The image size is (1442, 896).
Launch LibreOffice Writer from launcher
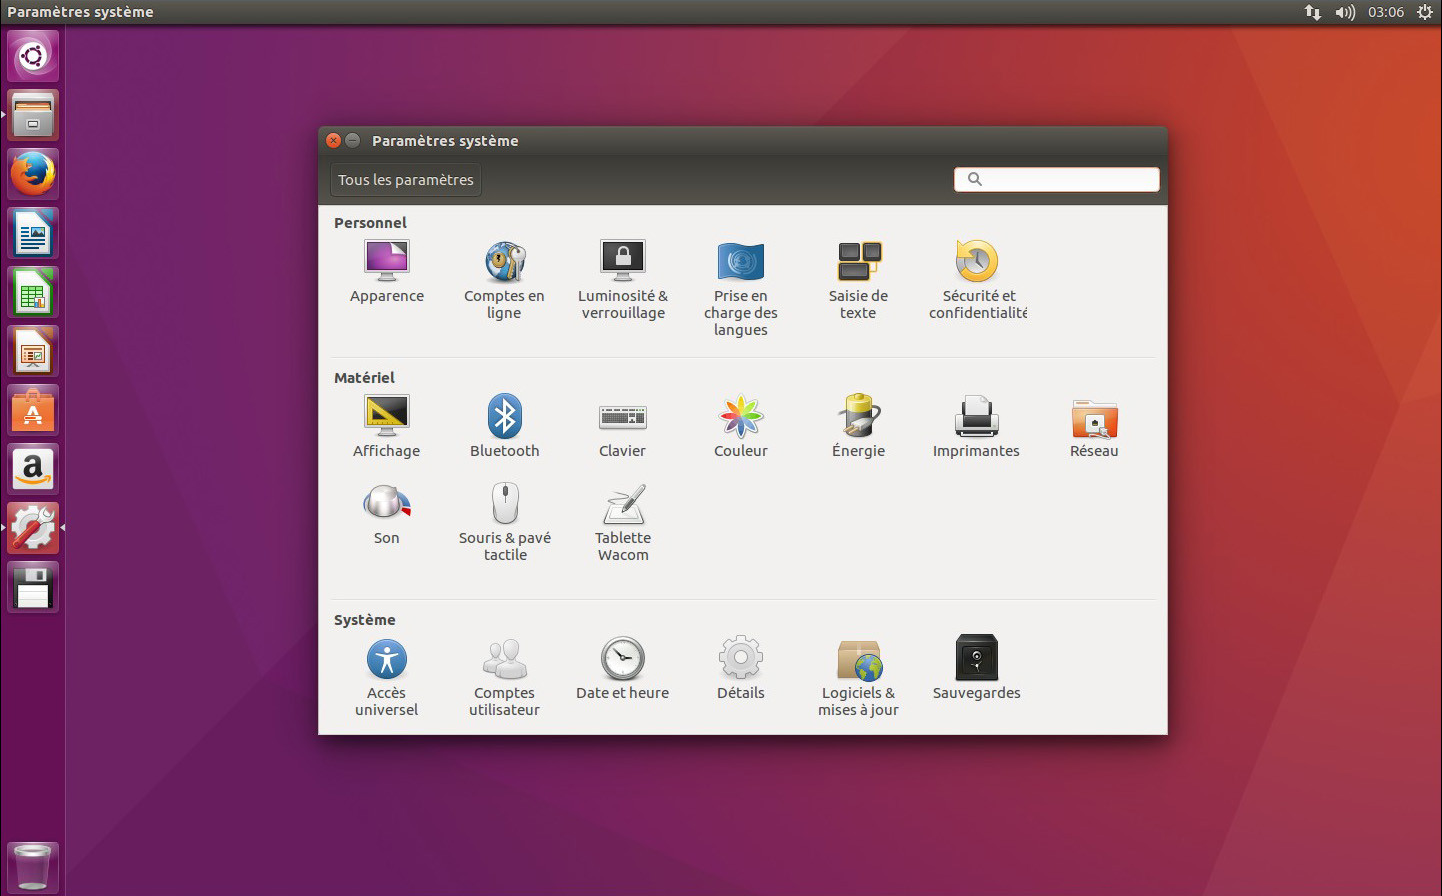coord(33,233)
